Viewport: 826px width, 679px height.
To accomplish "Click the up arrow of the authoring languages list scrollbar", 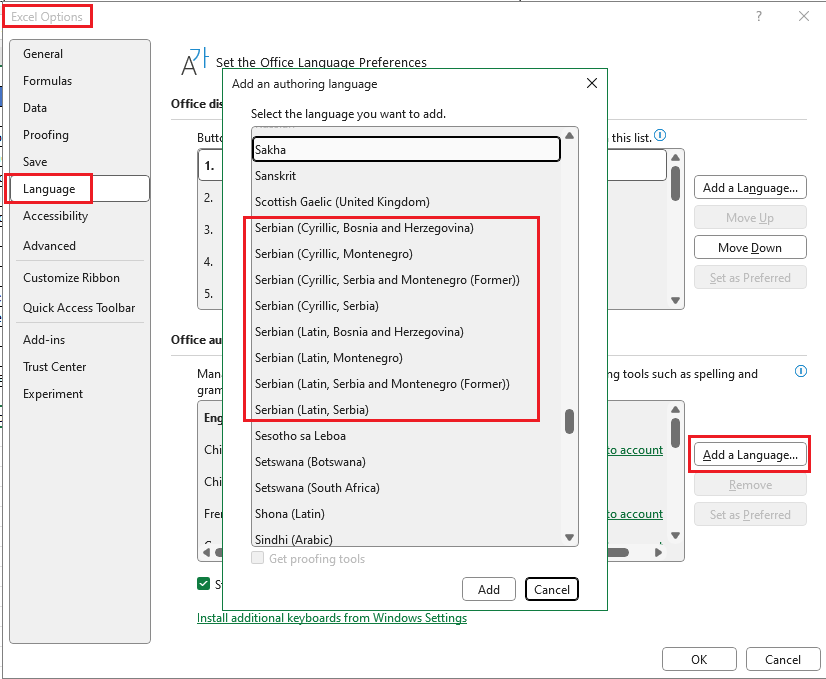I will tap(675, 409).
